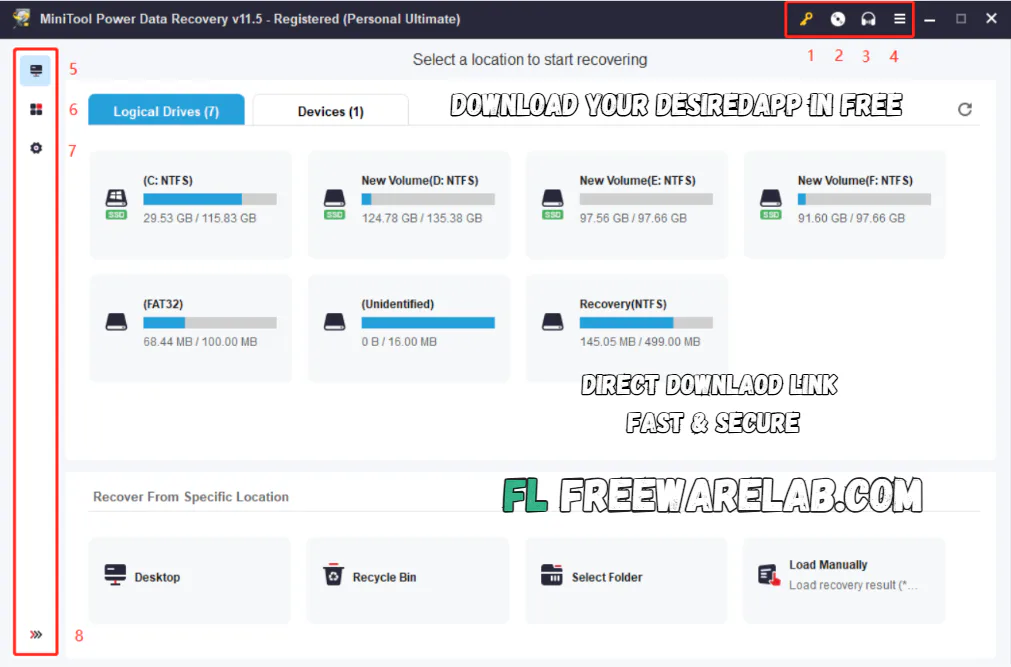Click the Recycle Bin icon
This screenshot has height=667, width=1011.
[x=333, y=574]
